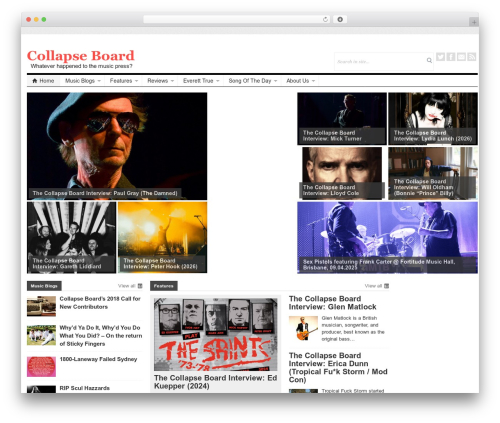Click grid icon beside Music Blogs View all
500x423 pixels.
(140, 286)
